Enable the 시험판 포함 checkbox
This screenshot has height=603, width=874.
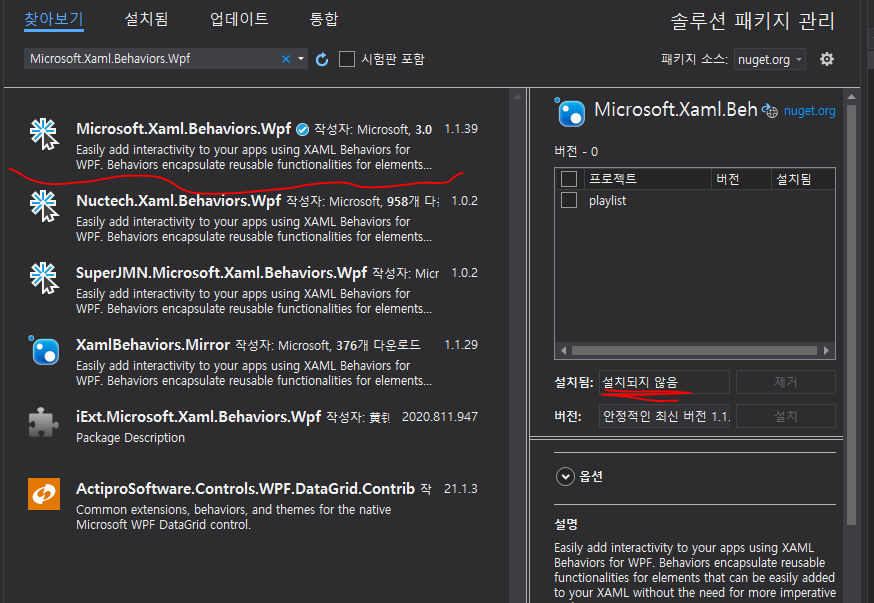point(347,59)
